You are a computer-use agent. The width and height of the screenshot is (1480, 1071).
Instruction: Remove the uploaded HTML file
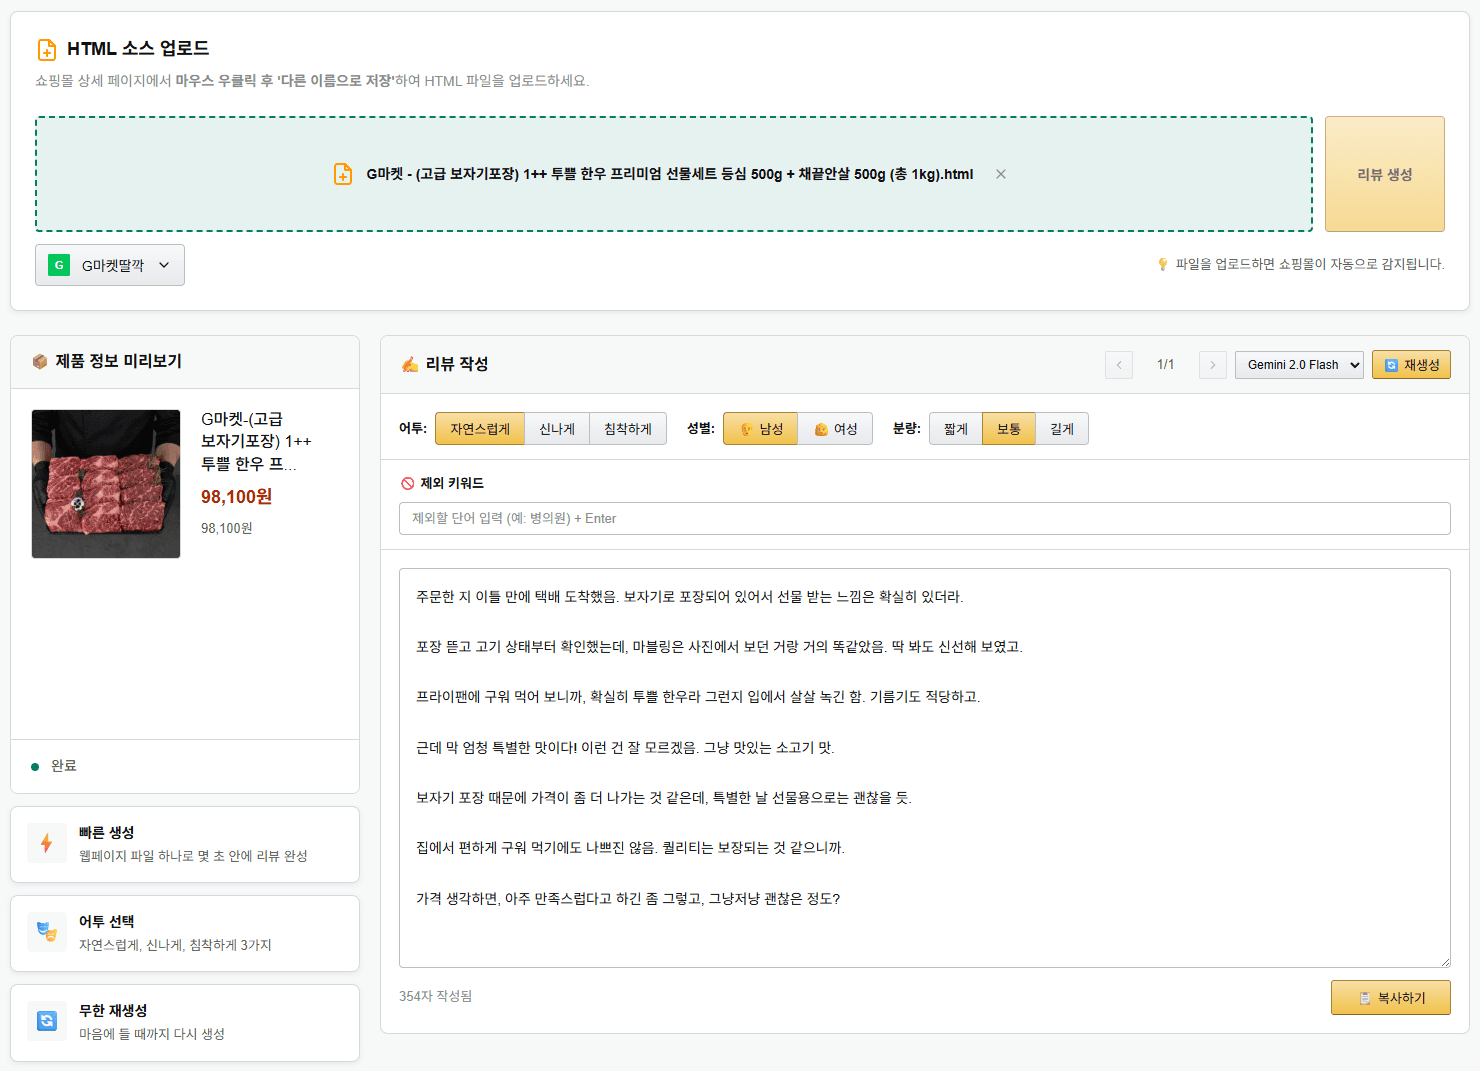point(1000,173)
